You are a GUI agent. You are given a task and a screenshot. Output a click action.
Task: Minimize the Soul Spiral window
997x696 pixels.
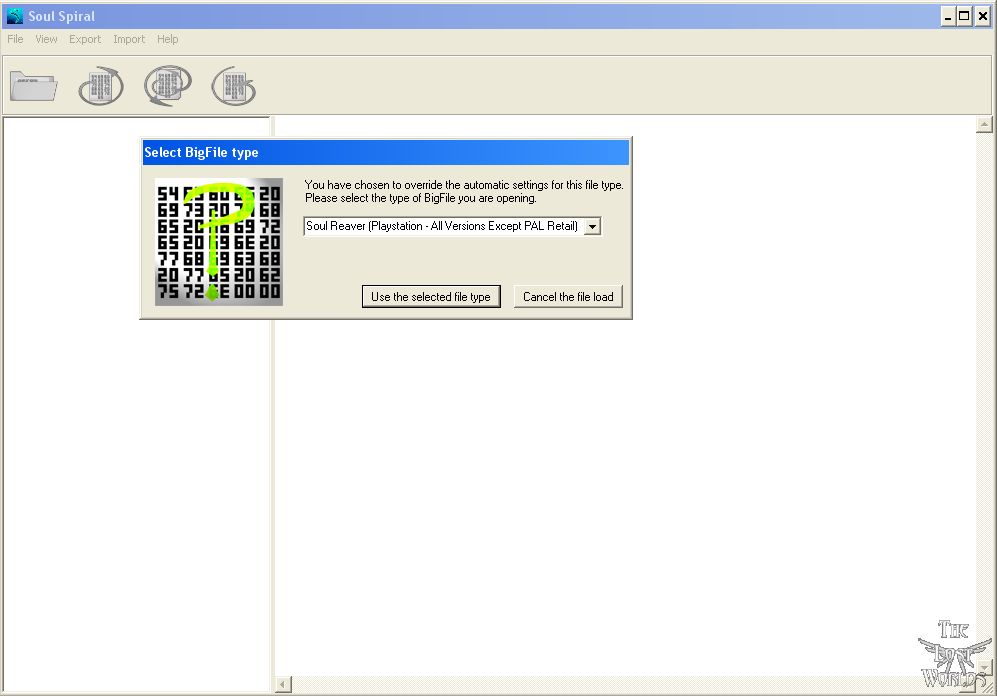point(948,17)
